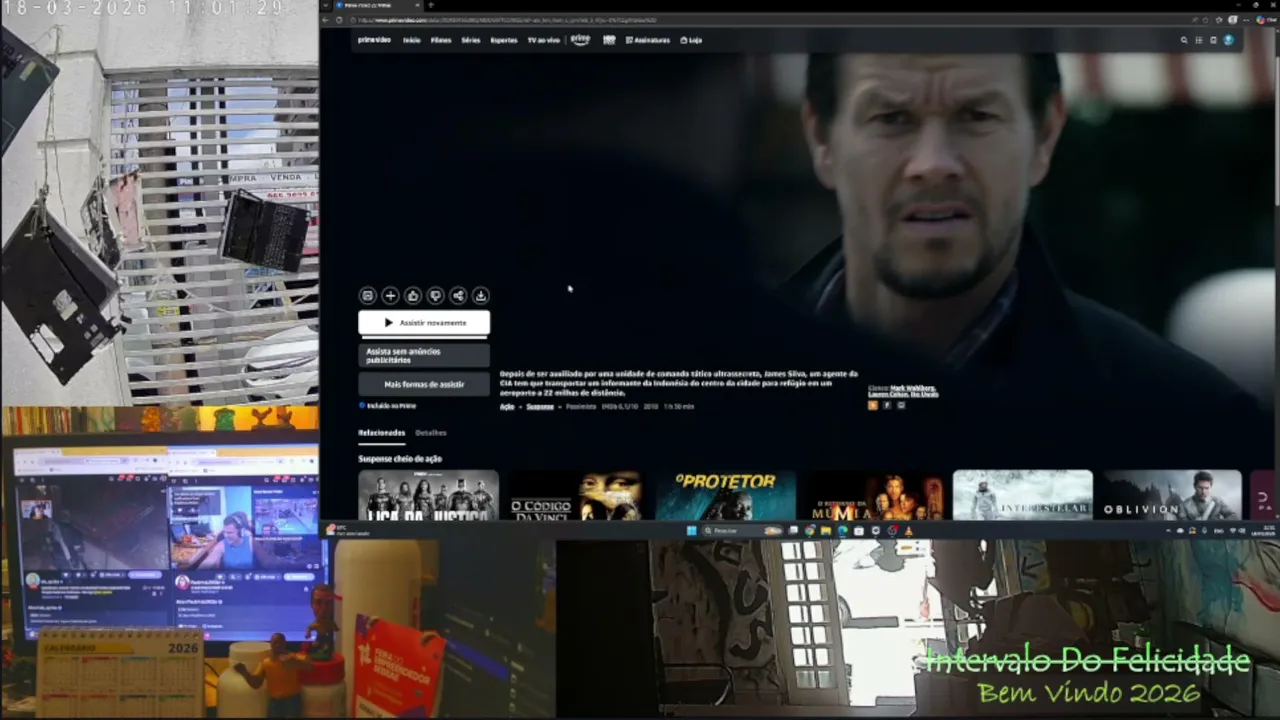
Task: Open Assinaturas in the navigation bar
Action: click(x=648, y=40)
